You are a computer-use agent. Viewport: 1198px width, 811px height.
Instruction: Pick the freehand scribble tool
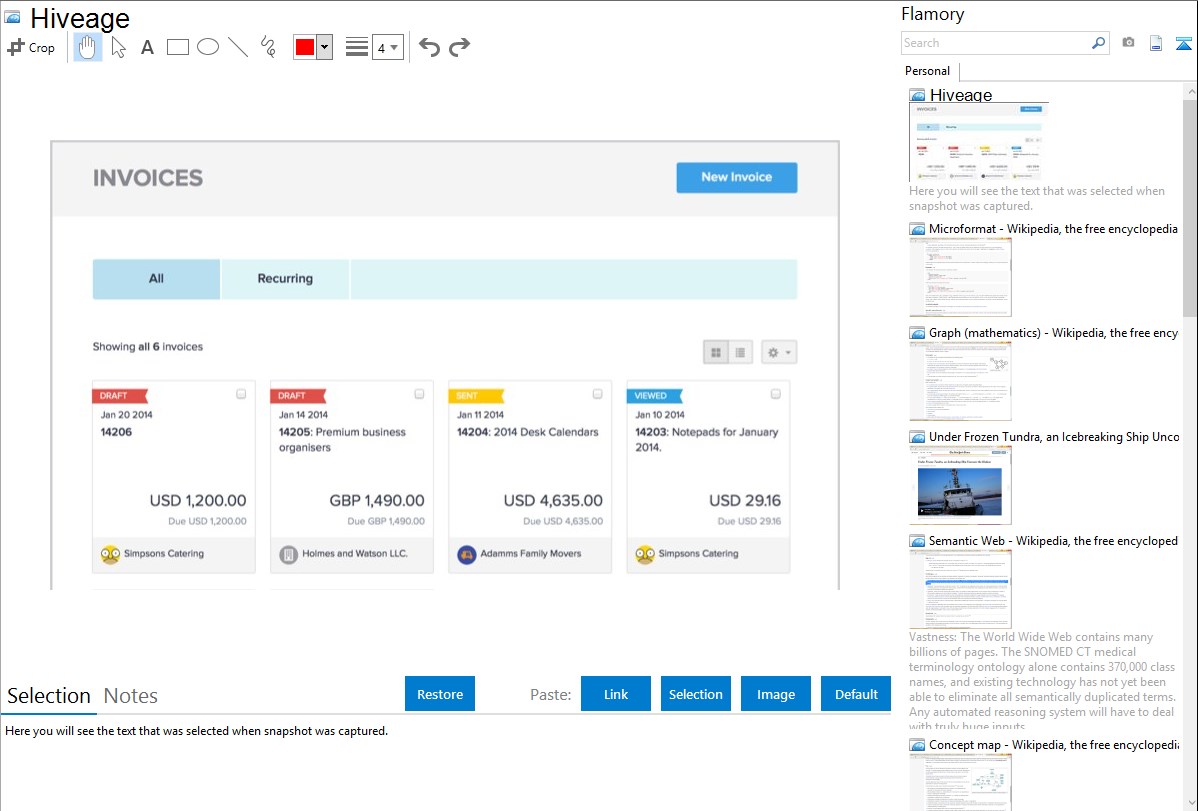coord(268,47)
